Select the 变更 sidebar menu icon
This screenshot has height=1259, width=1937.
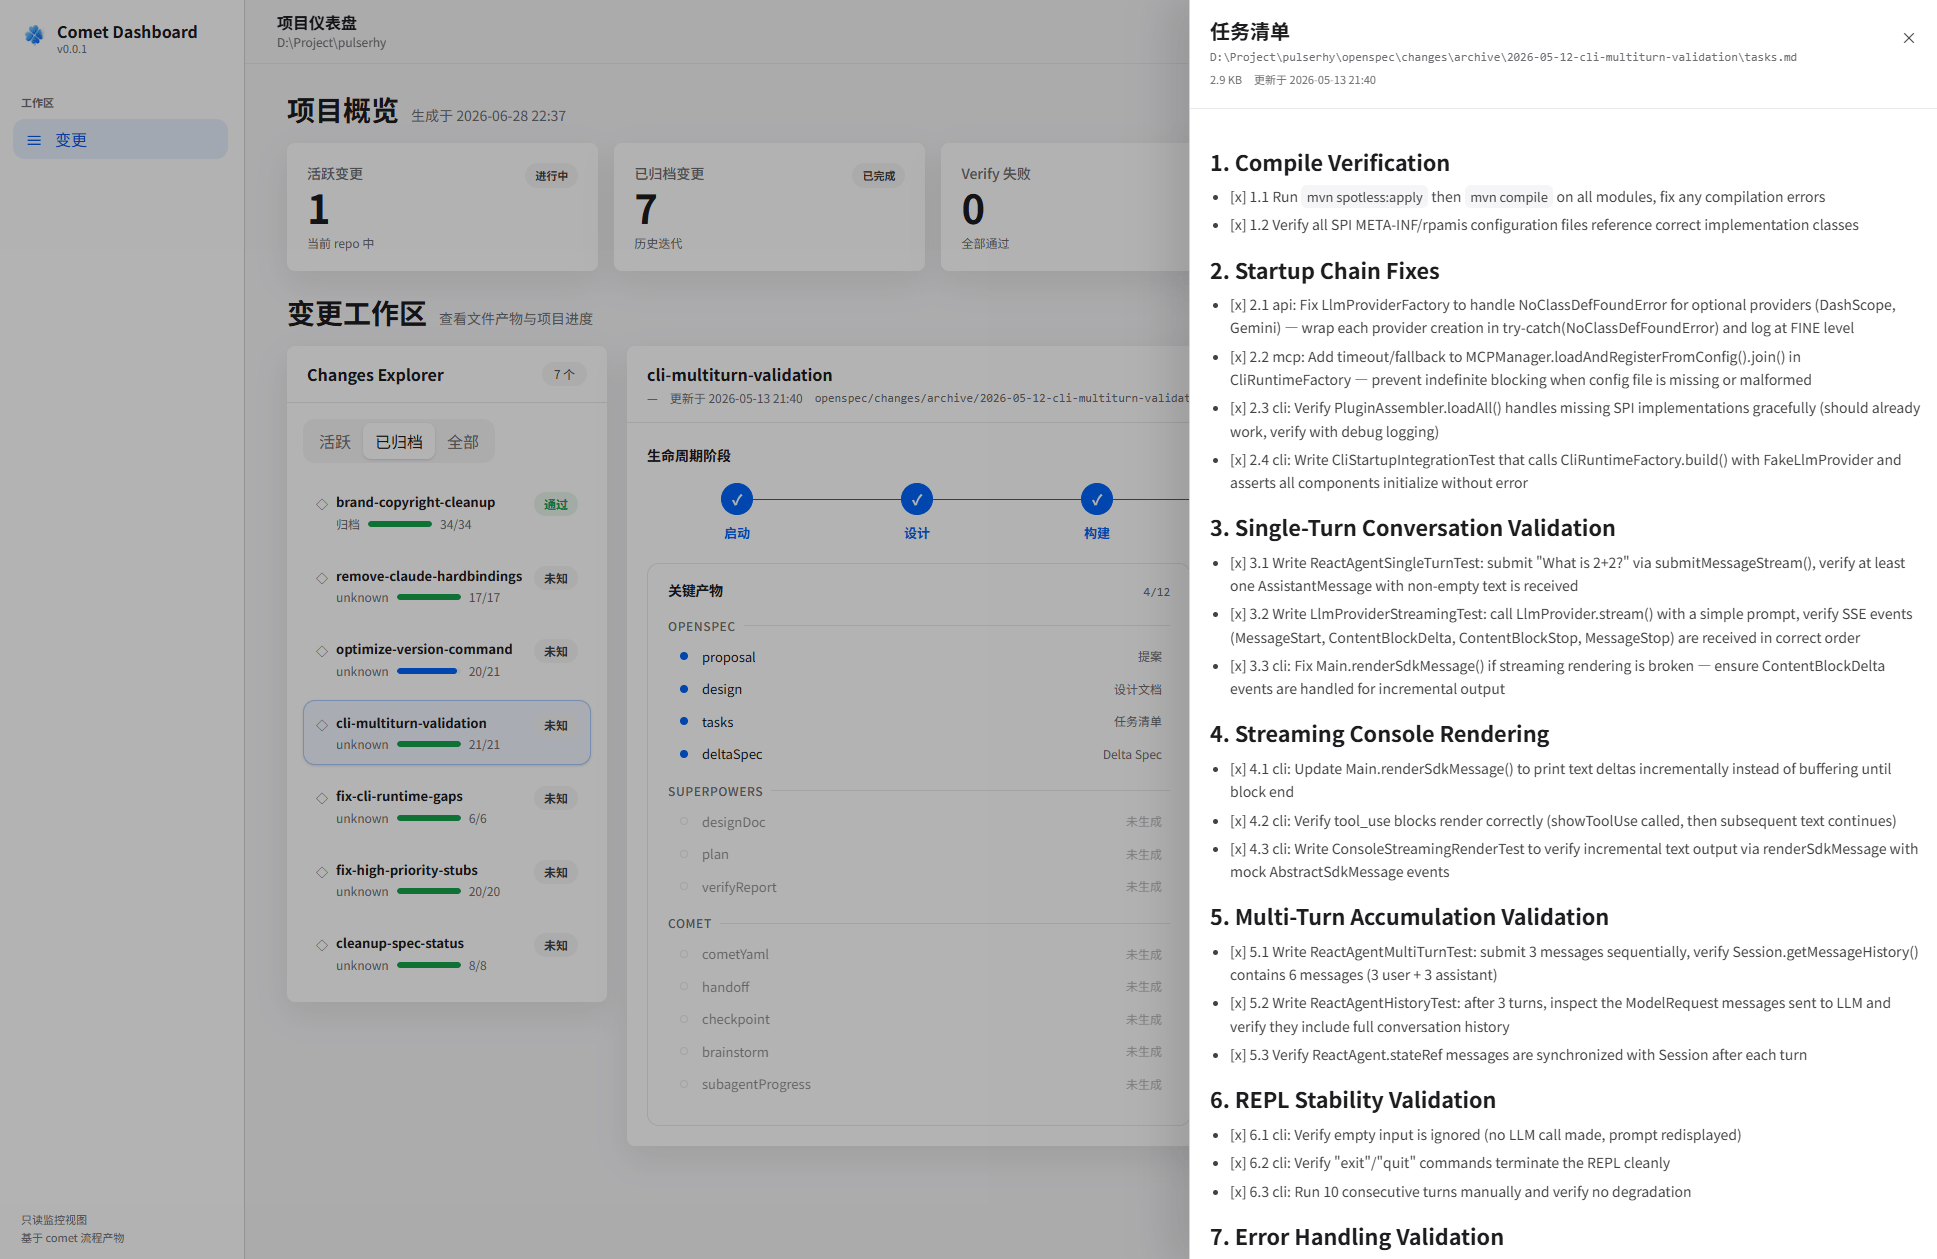tap(34, 140)
